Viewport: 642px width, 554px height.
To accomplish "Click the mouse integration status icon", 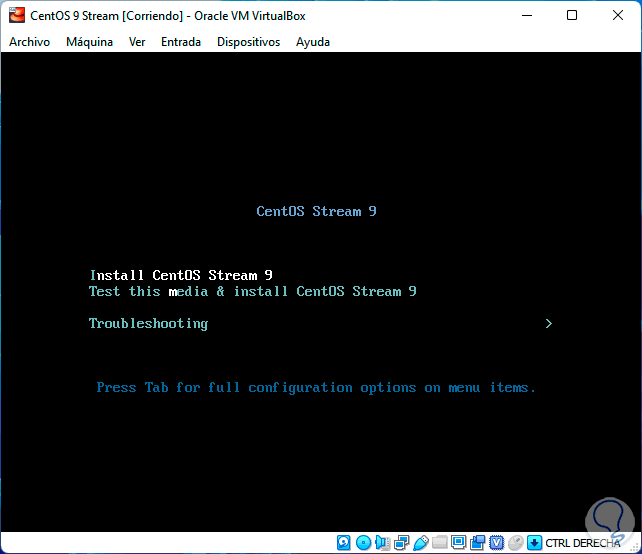I will click(515, 543).
